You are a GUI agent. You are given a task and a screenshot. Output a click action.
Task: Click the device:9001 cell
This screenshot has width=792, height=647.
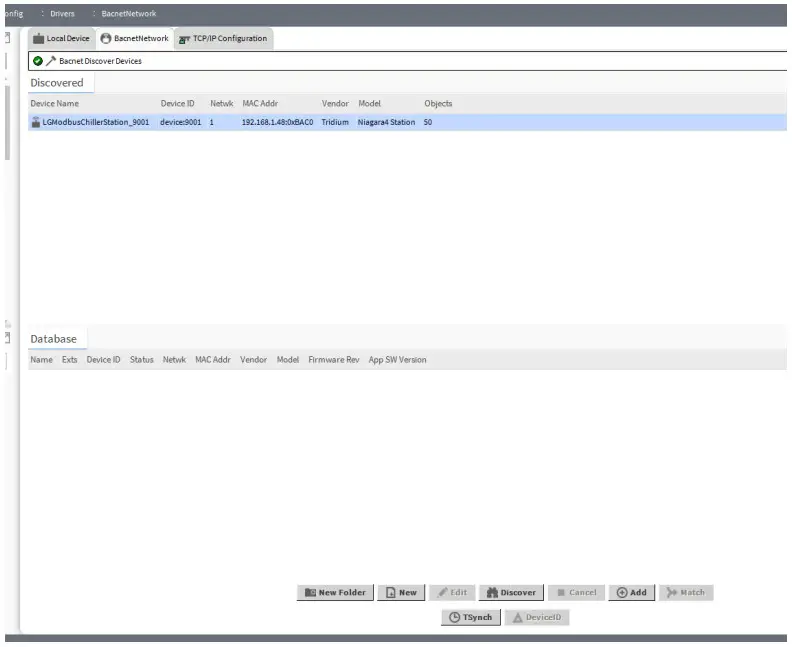point(180,122)
